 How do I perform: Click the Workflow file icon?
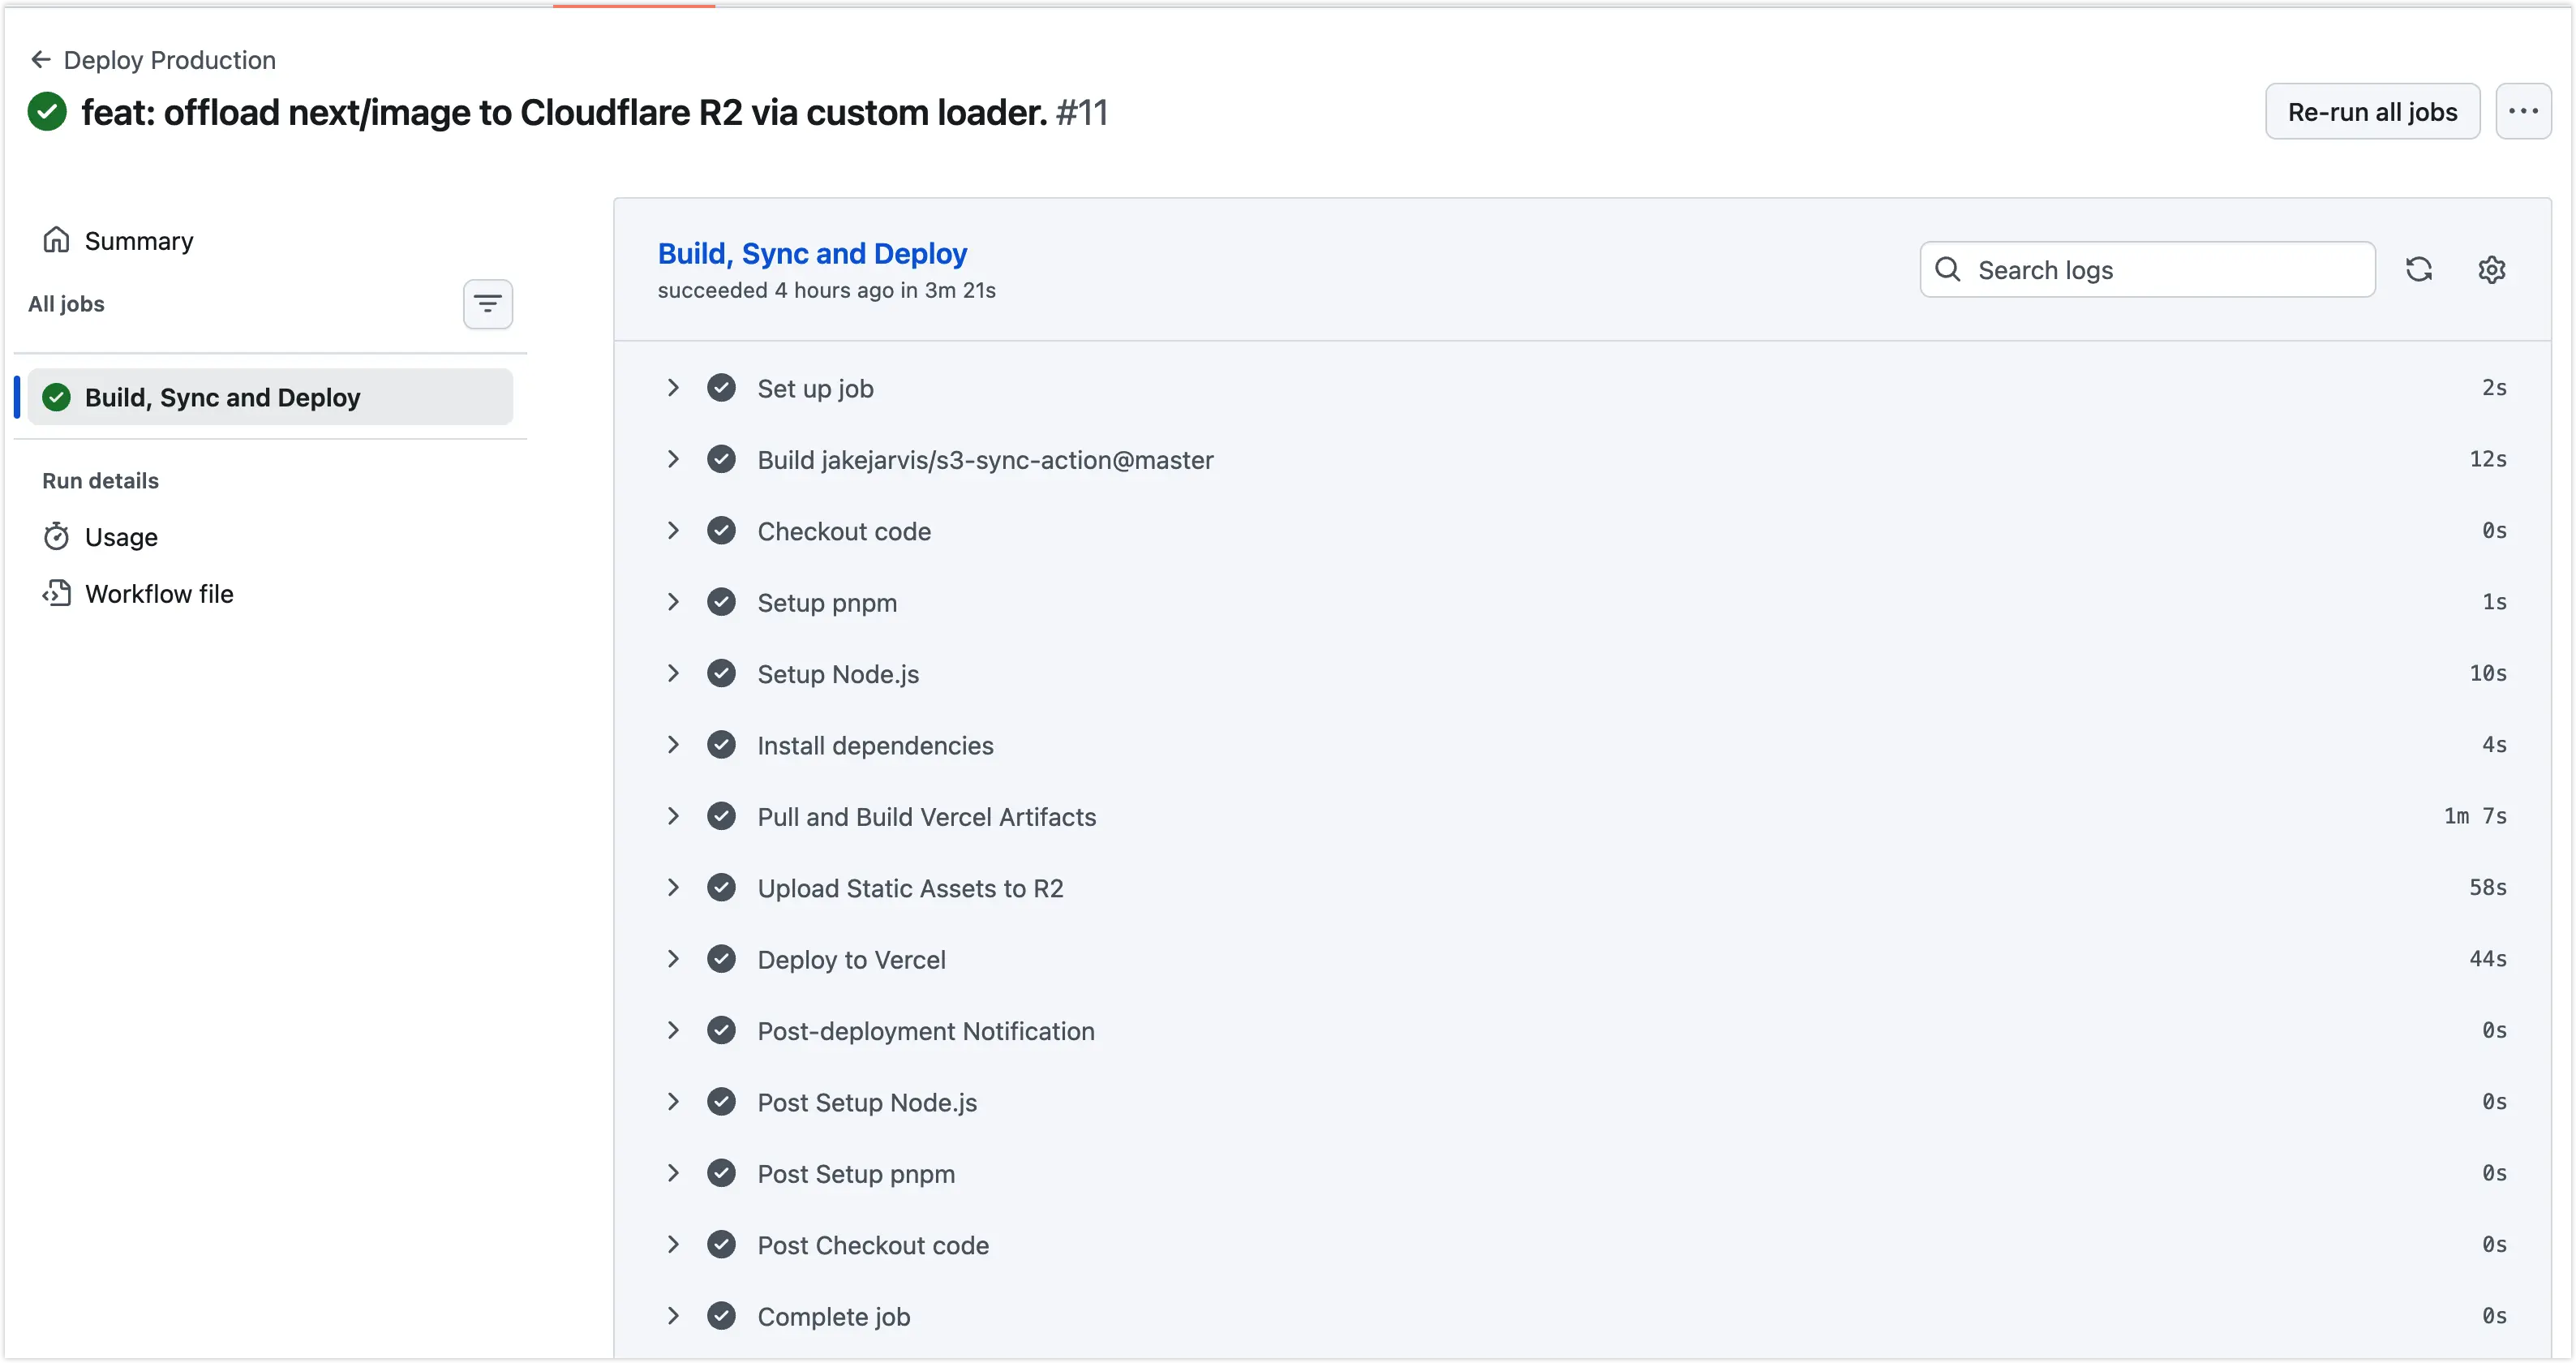(x=56, y=593)
